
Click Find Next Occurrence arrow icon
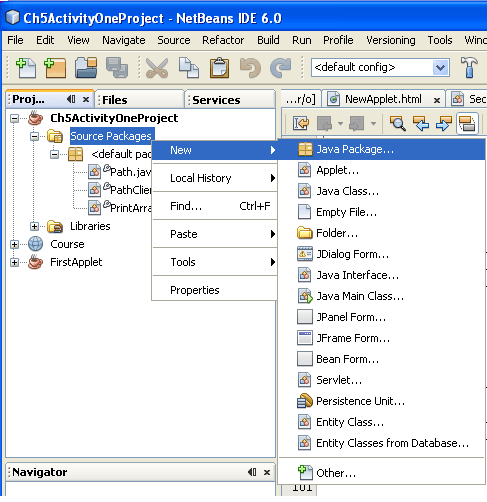(443, 124)
